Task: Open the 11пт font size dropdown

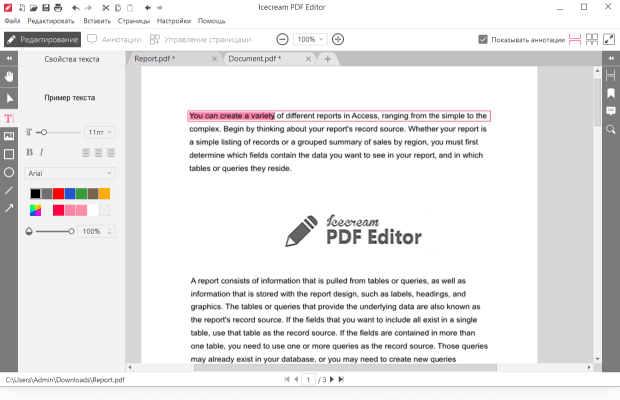Action: point(100,132)
